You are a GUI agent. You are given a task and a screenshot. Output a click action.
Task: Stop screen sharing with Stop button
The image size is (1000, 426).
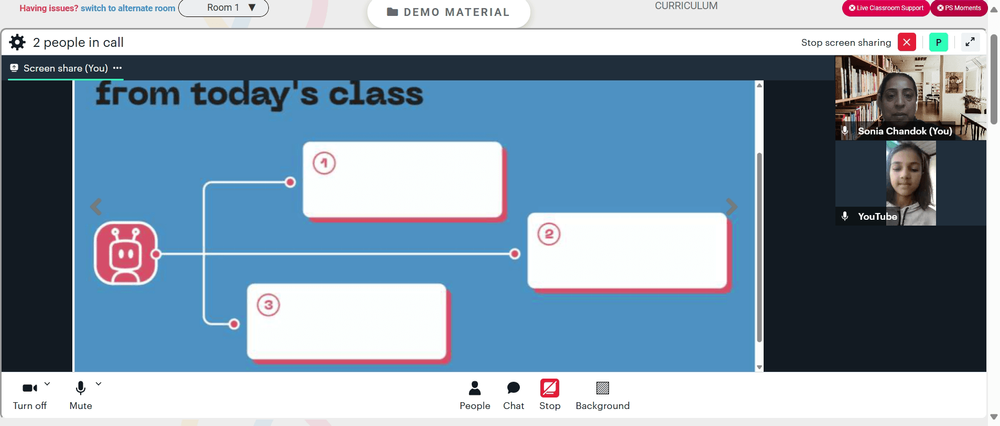tap(549, 395)
